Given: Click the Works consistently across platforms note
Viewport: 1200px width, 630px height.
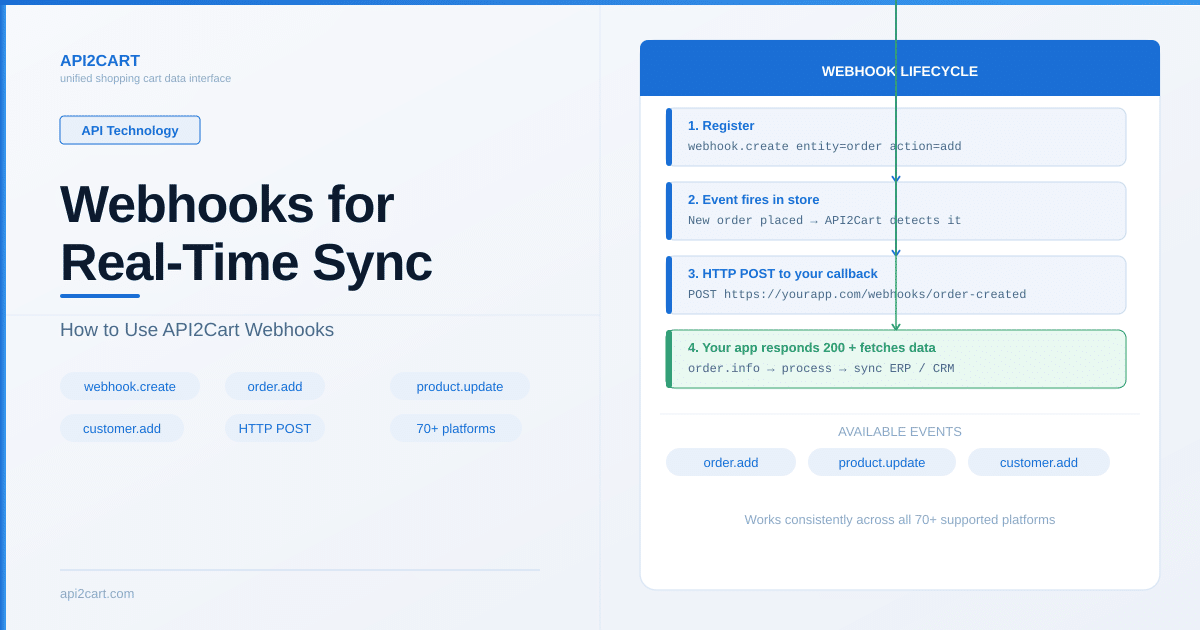Looking at the screenshot, I should point(900,520).
